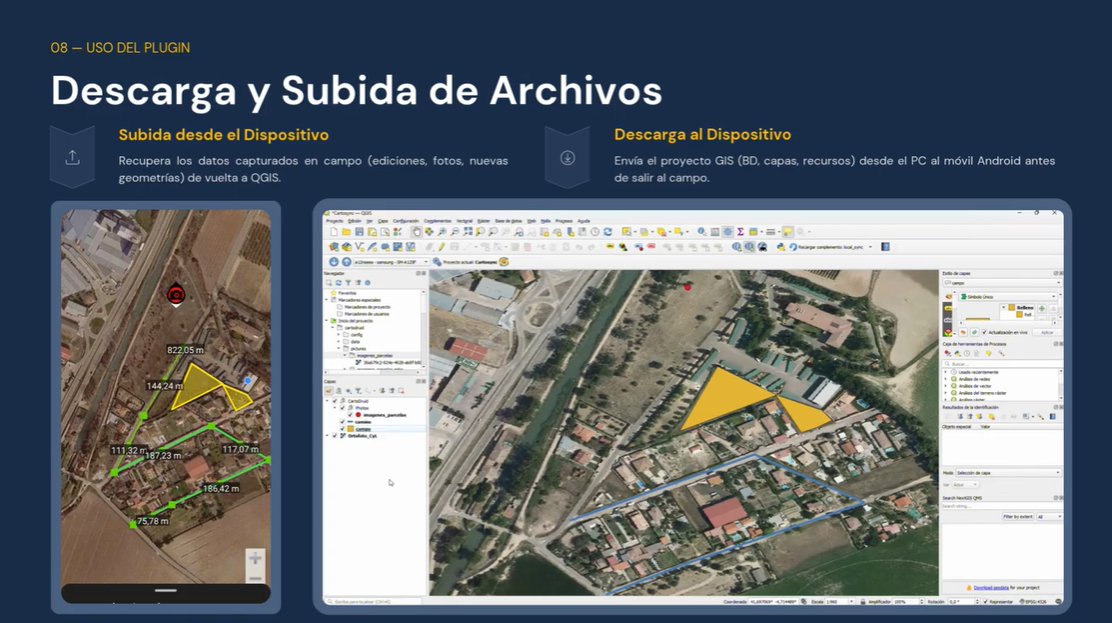The image size is (1112, 623).
Task: Toggle camino line layer checkbox
Action: coord(343,422)
